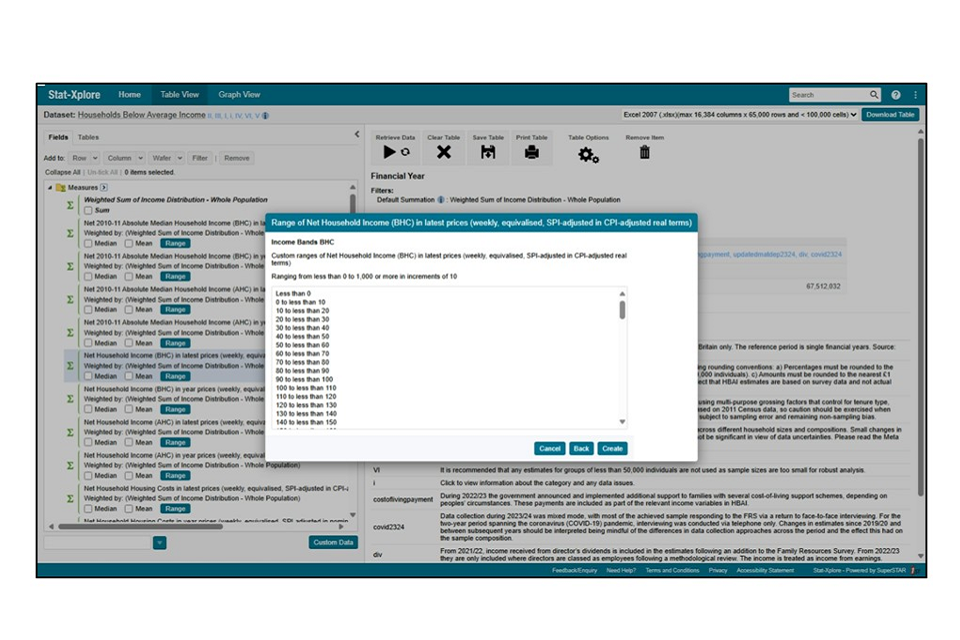Screen dimensions: 960x640
Task: Open the help question mark icon
Action: tap(895, 95)
